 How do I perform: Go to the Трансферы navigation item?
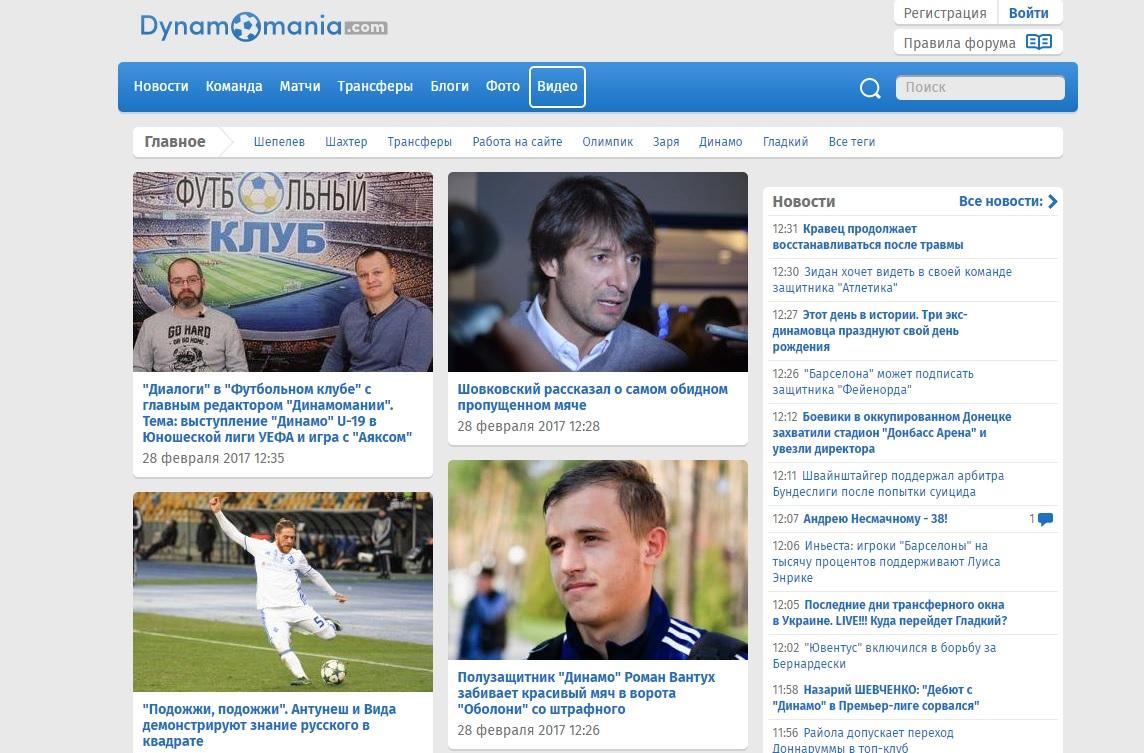pyautogui.click(x=375, y=87)
